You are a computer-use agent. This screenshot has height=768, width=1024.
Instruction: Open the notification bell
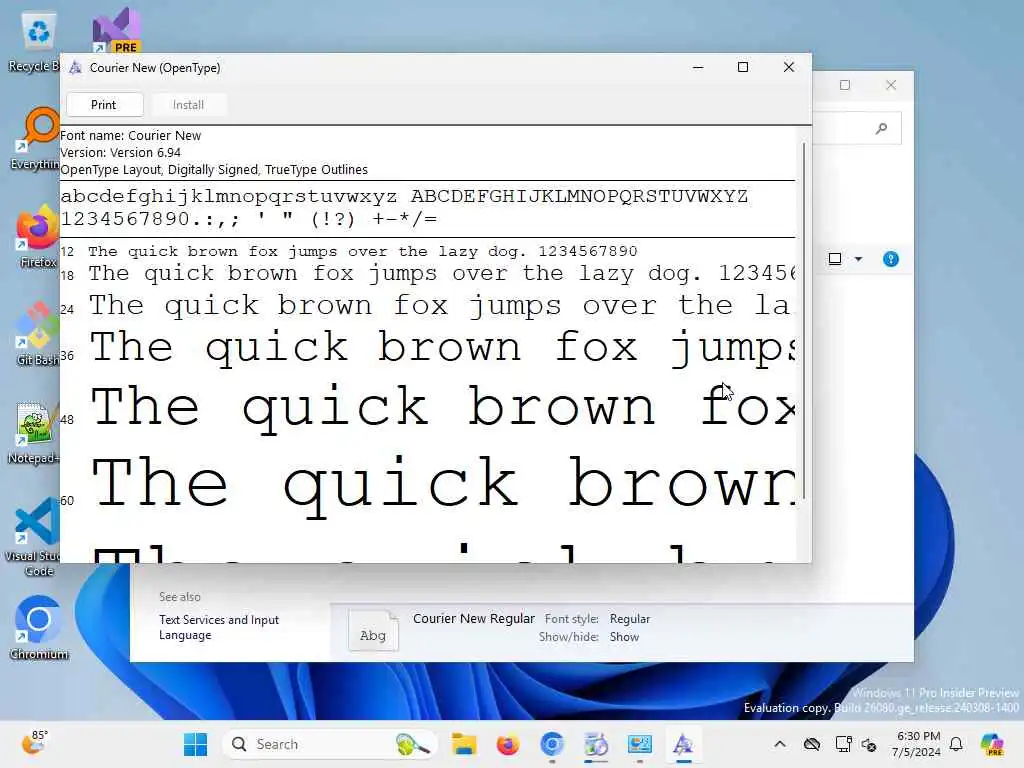(x=956, y=744)
